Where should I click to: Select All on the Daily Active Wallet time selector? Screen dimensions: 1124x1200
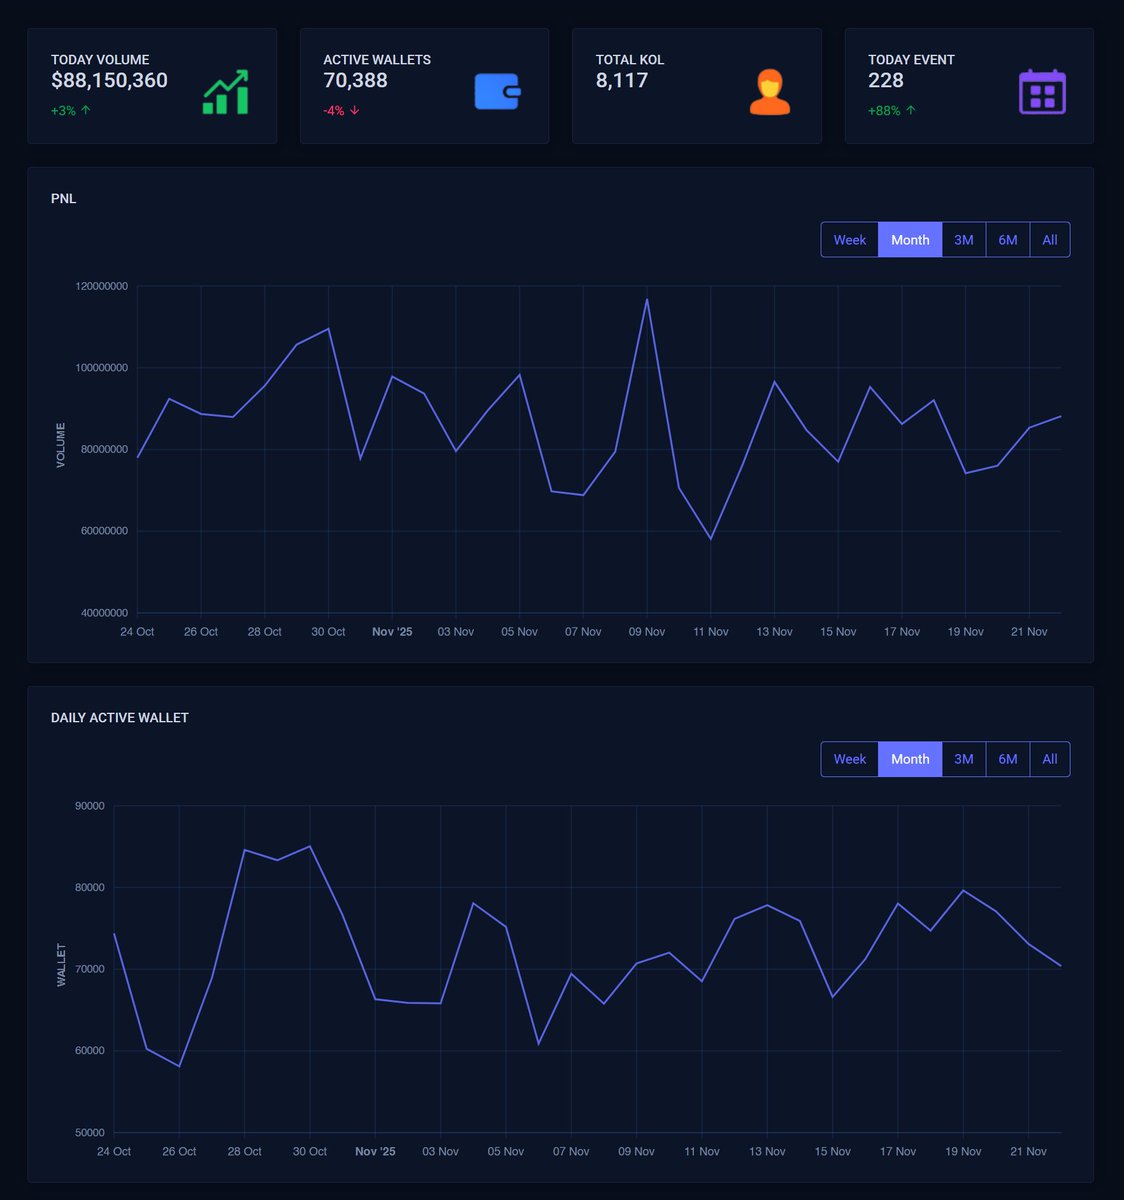coord(1049,759)
